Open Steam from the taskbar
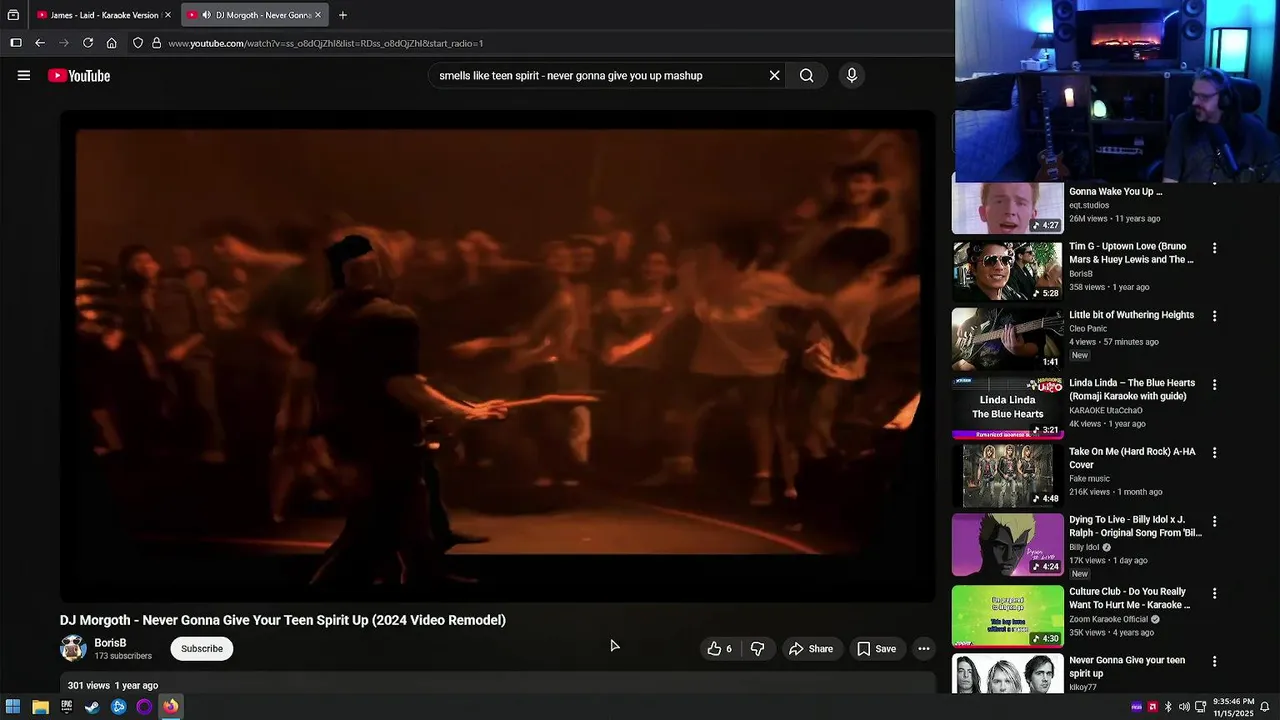 (x=92, y=707)
